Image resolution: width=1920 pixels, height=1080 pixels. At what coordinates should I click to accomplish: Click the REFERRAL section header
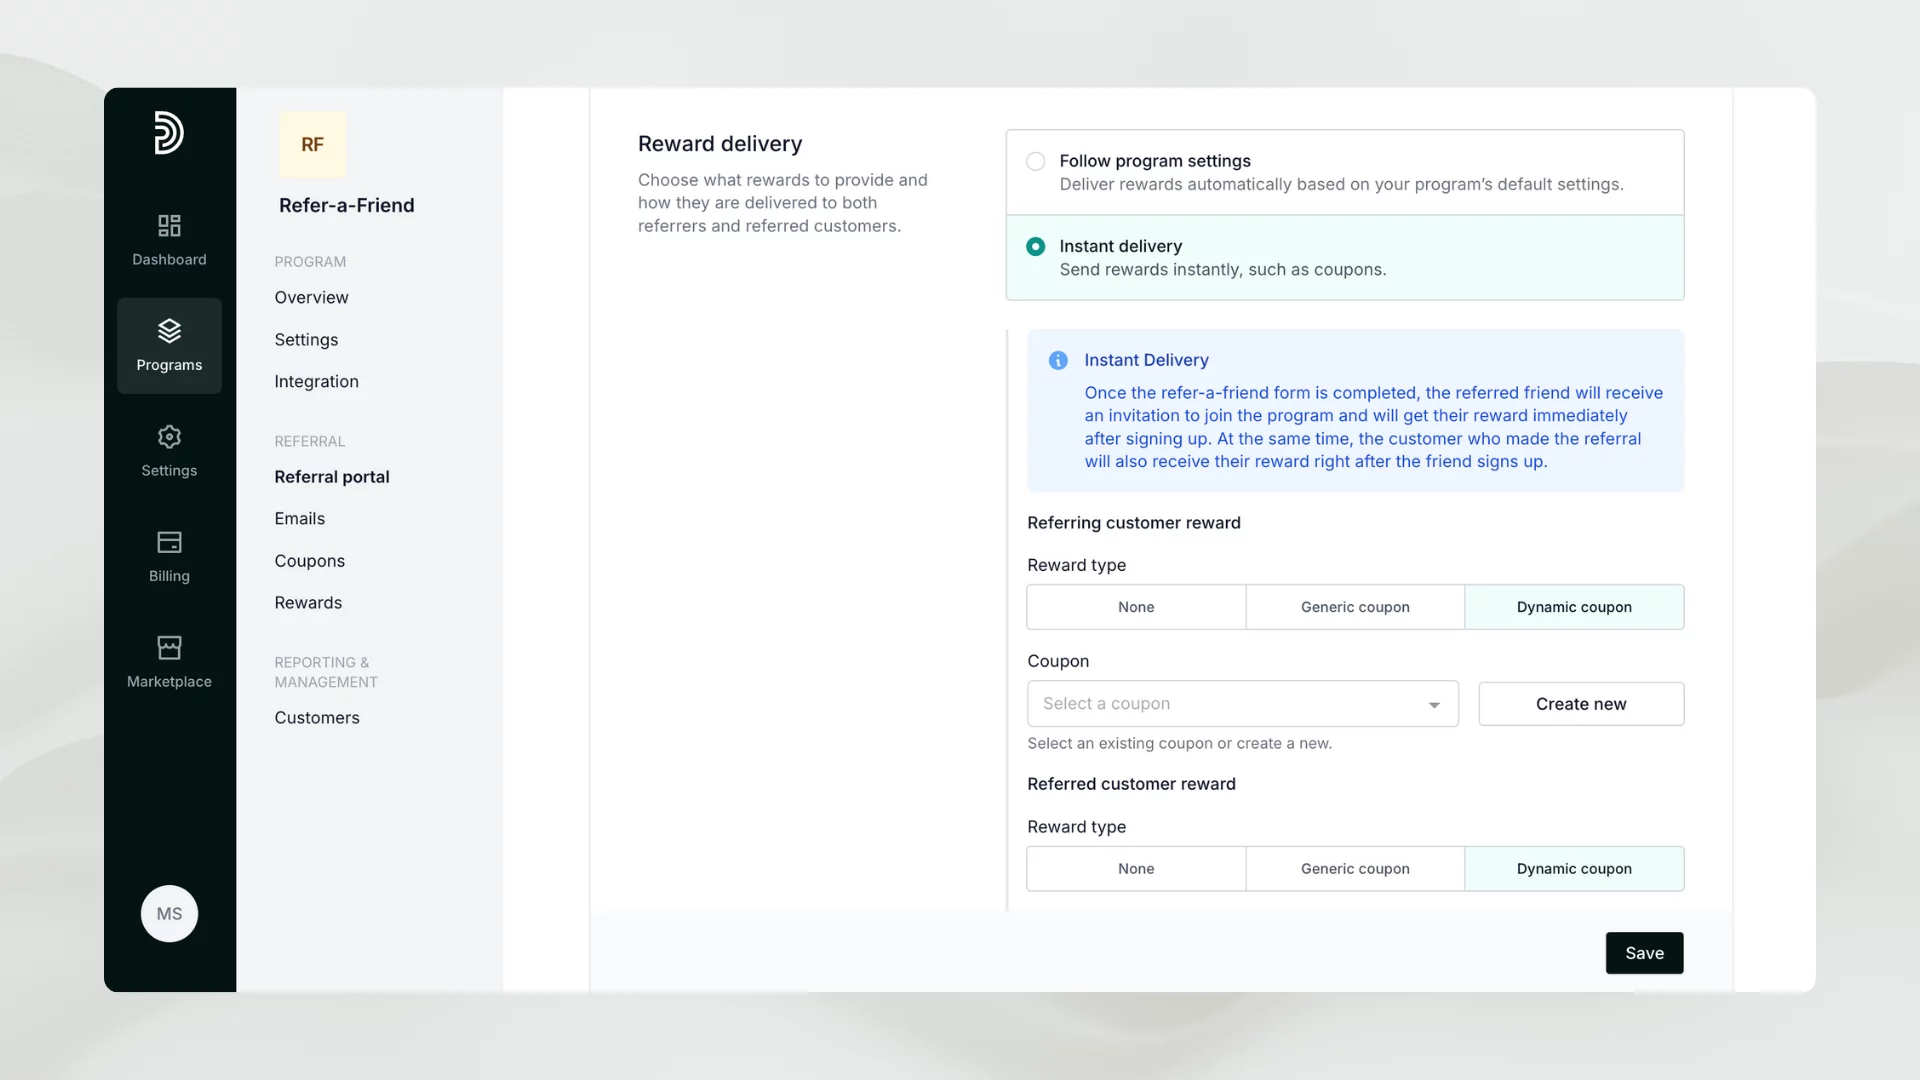coord(309,441)
